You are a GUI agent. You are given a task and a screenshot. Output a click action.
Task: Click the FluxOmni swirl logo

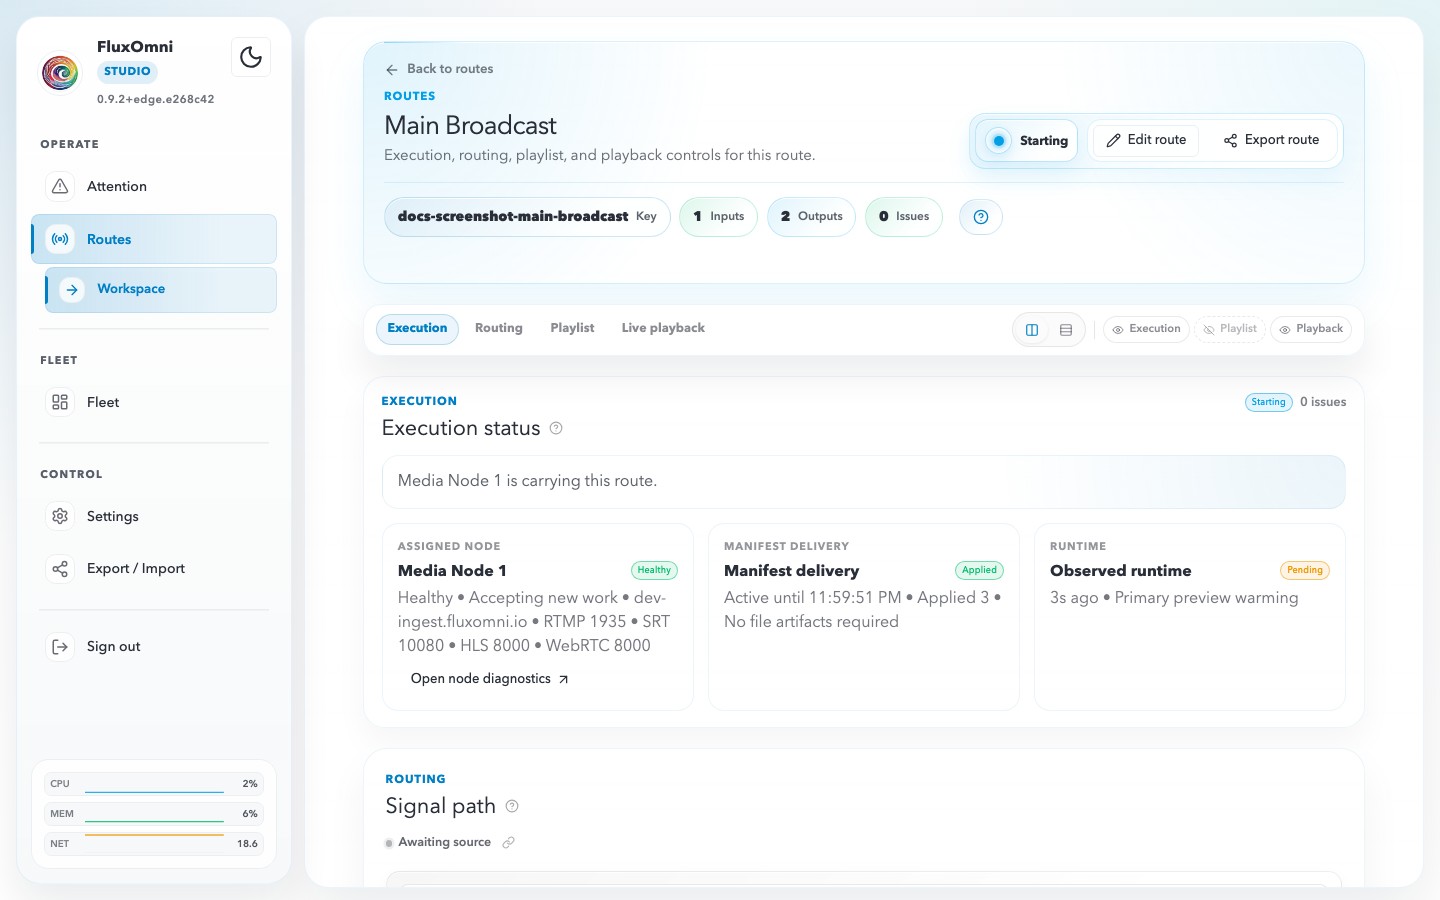click(x=60, y=72)
